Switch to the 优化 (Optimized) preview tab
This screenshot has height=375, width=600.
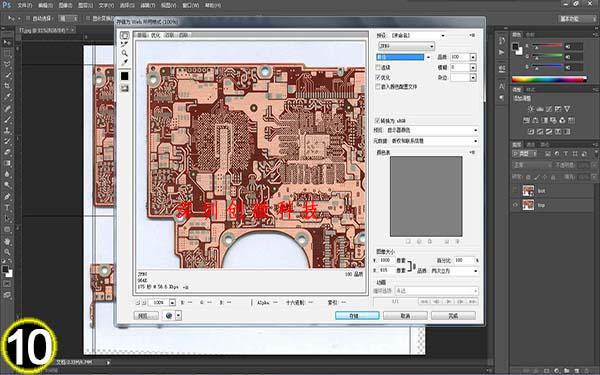155,35
